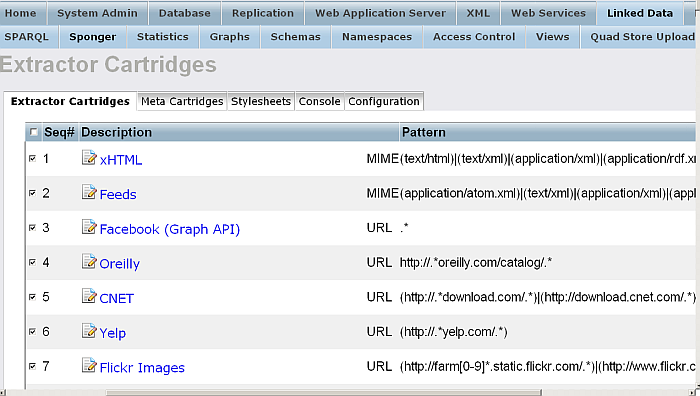Screen dimensions: 700x396
Task: Open the Web Services menu
Action: (548, 13)
